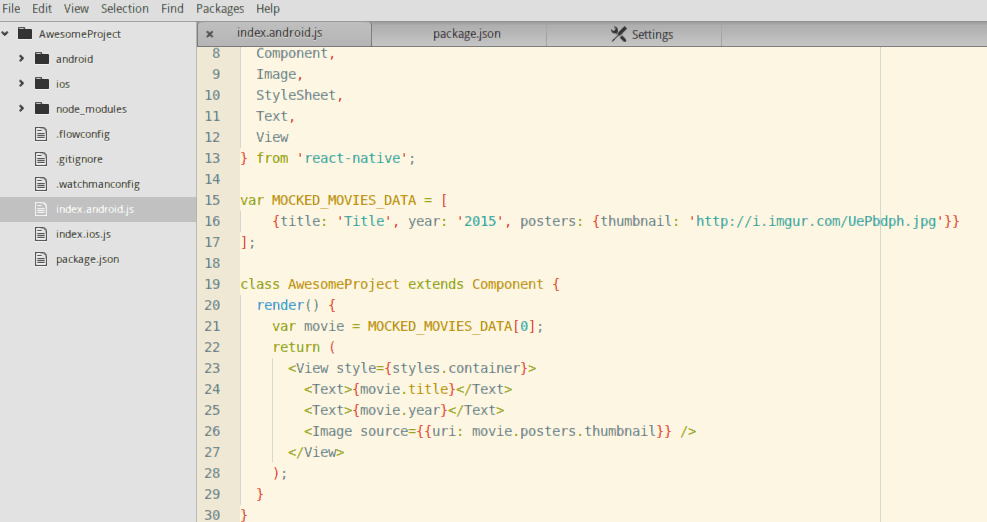The image size is (987, 522).
Task: Expand the android folder arrow
Action: tap(21, 59)
